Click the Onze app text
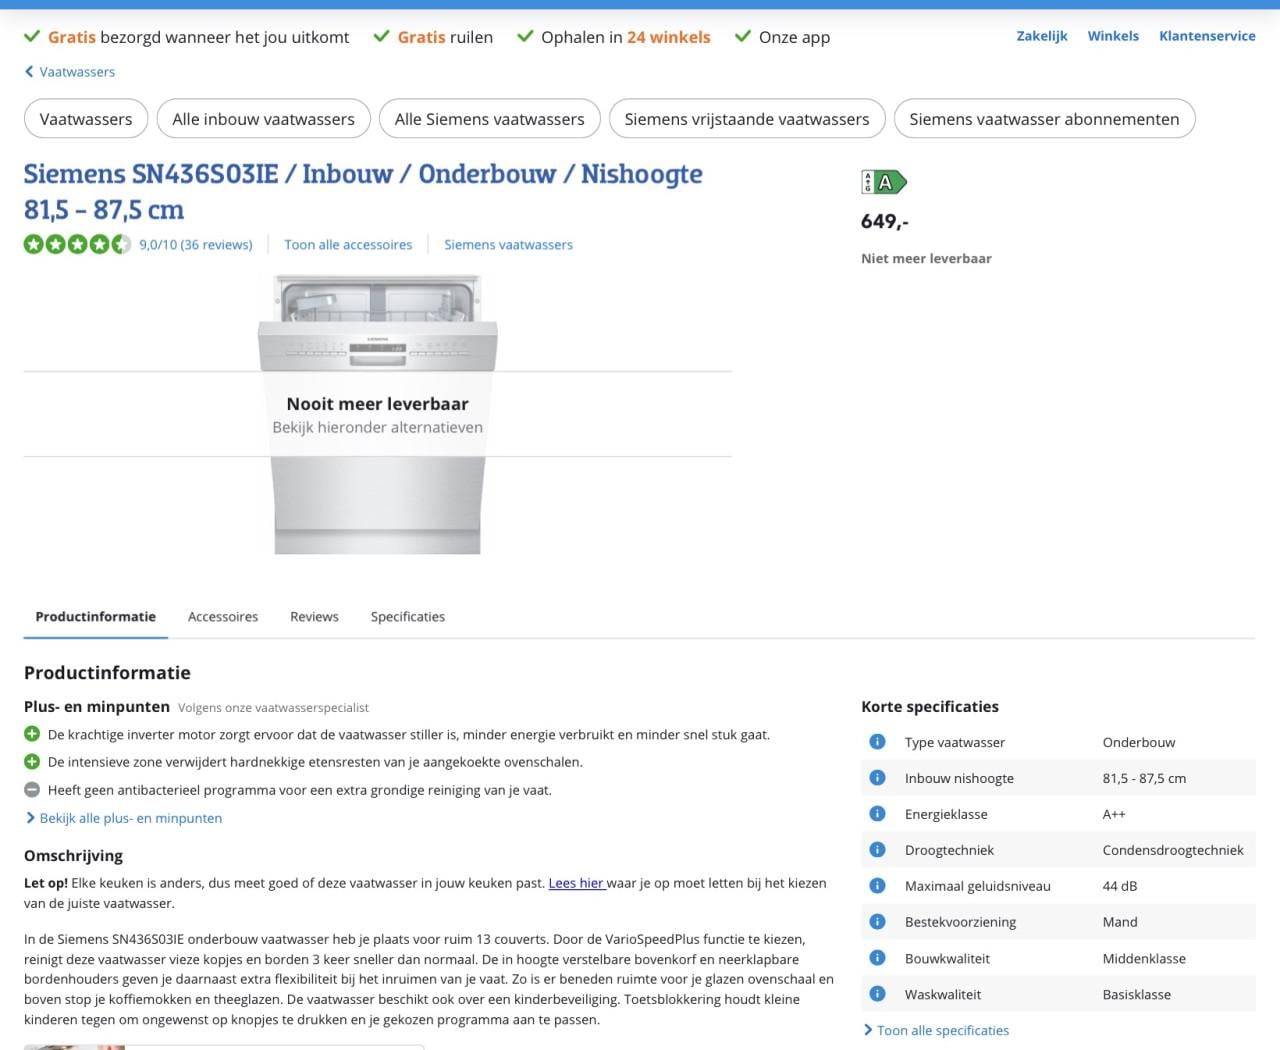Viewport: 1280px width, 1050px height. coord(794,37)
